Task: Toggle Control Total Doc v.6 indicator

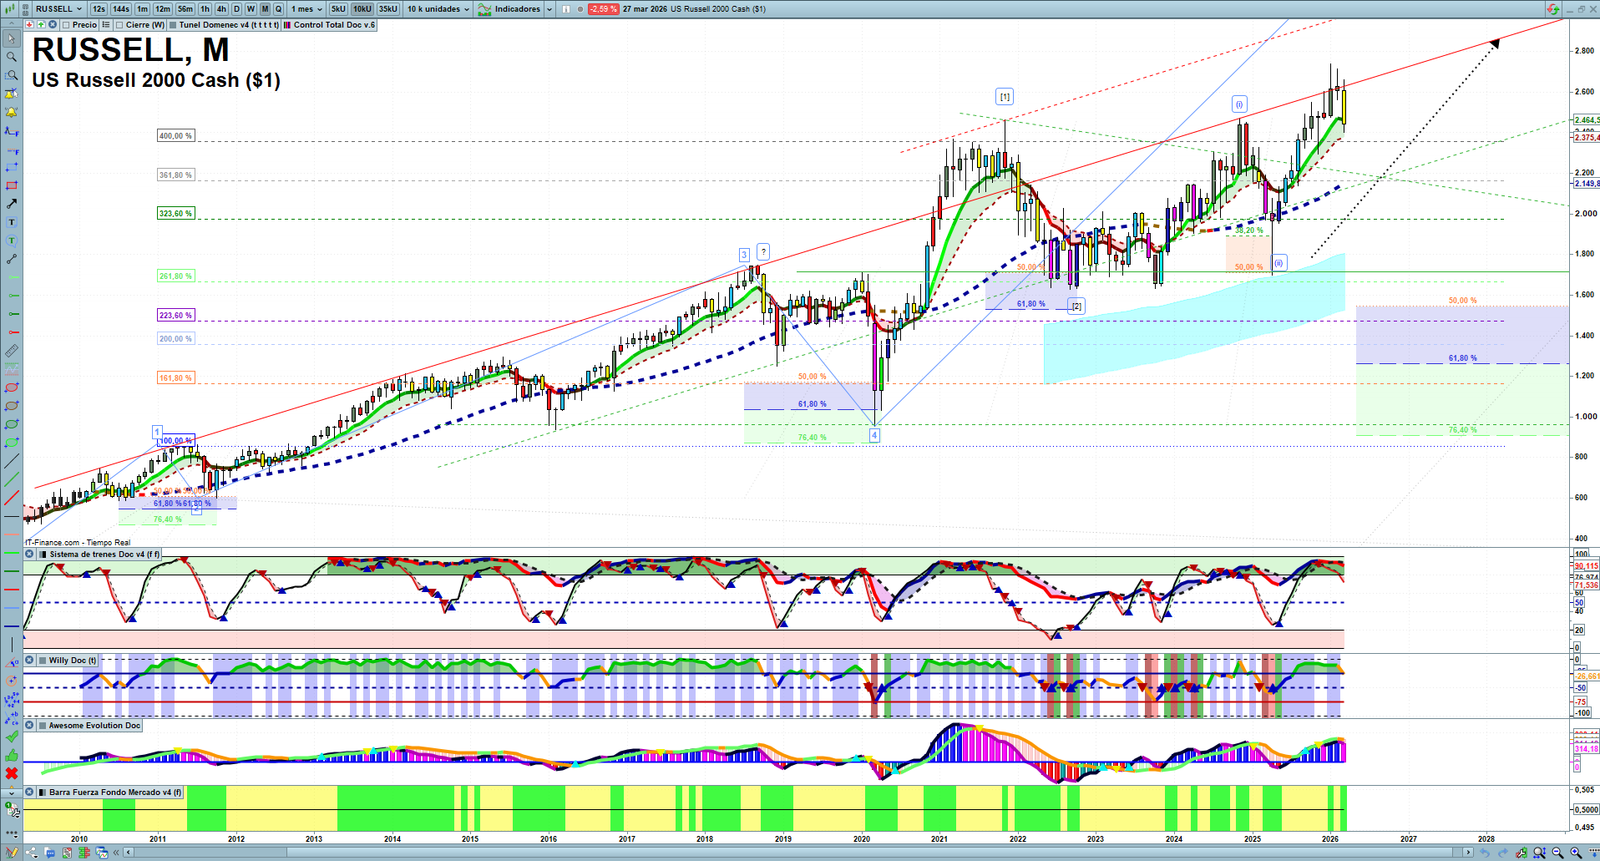Action: pos(288,25)
